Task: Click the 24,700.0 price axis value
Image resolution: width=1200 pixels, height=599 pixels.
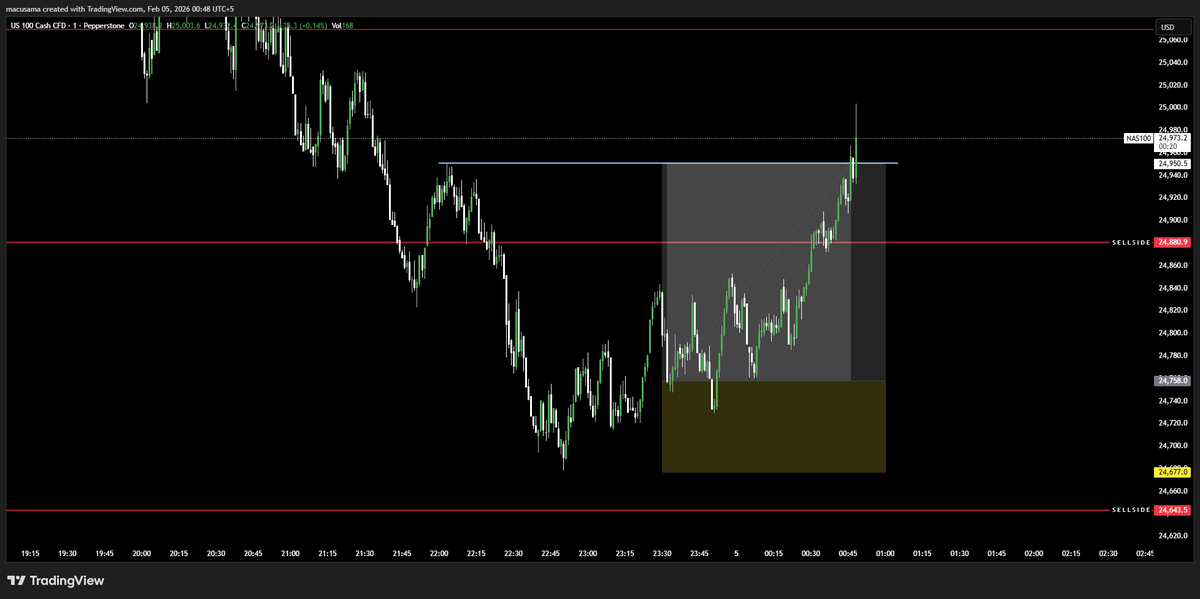Action: 1172,446
